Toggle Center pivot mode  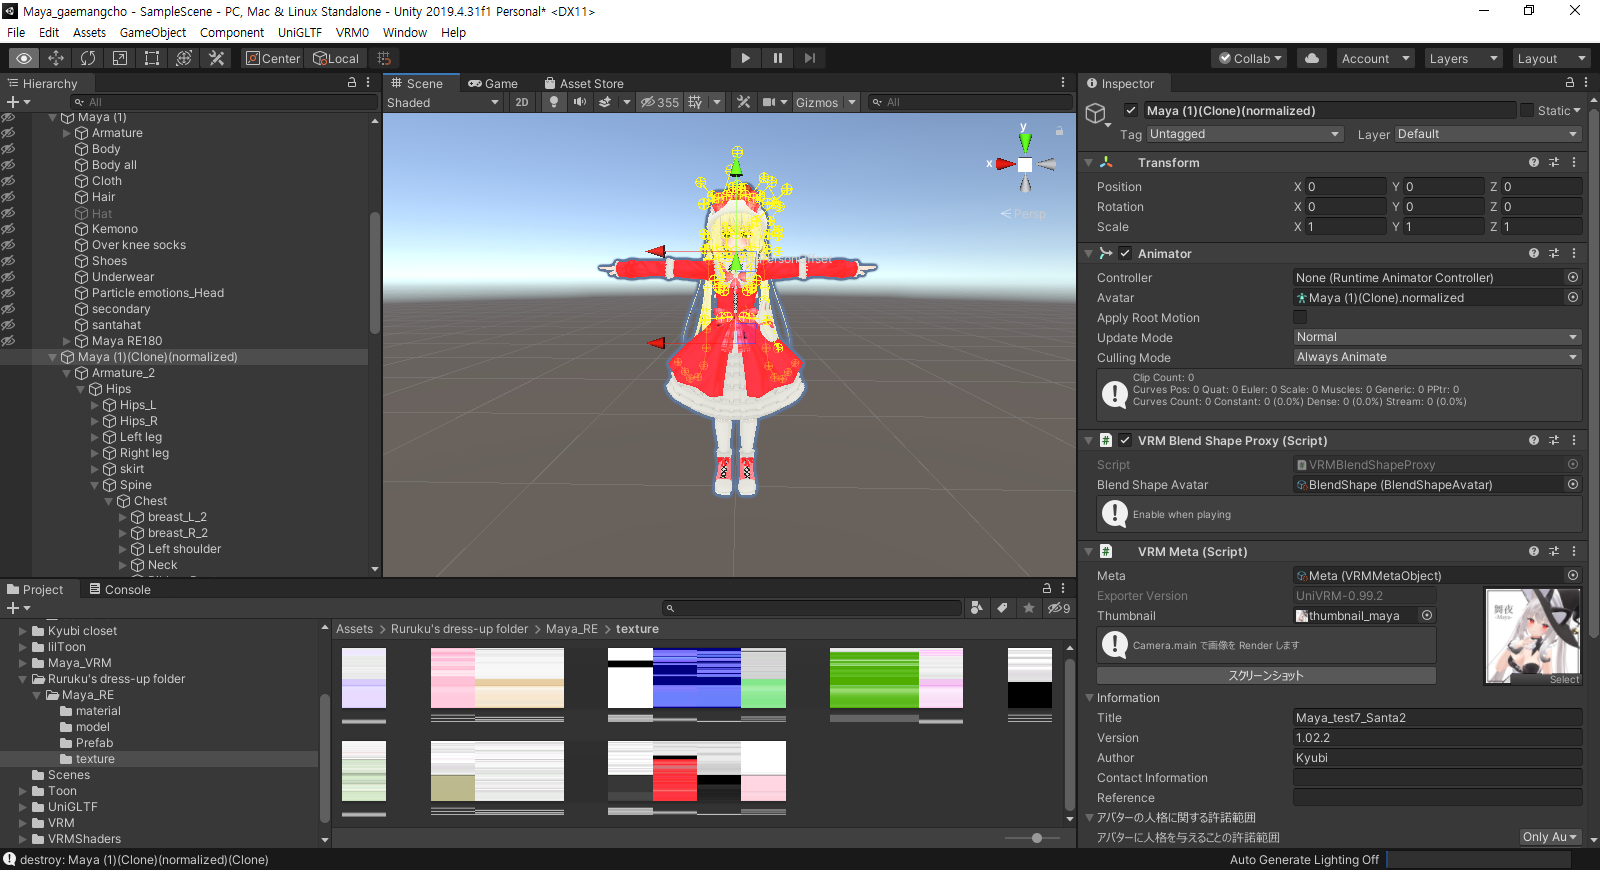pos(272,58)
